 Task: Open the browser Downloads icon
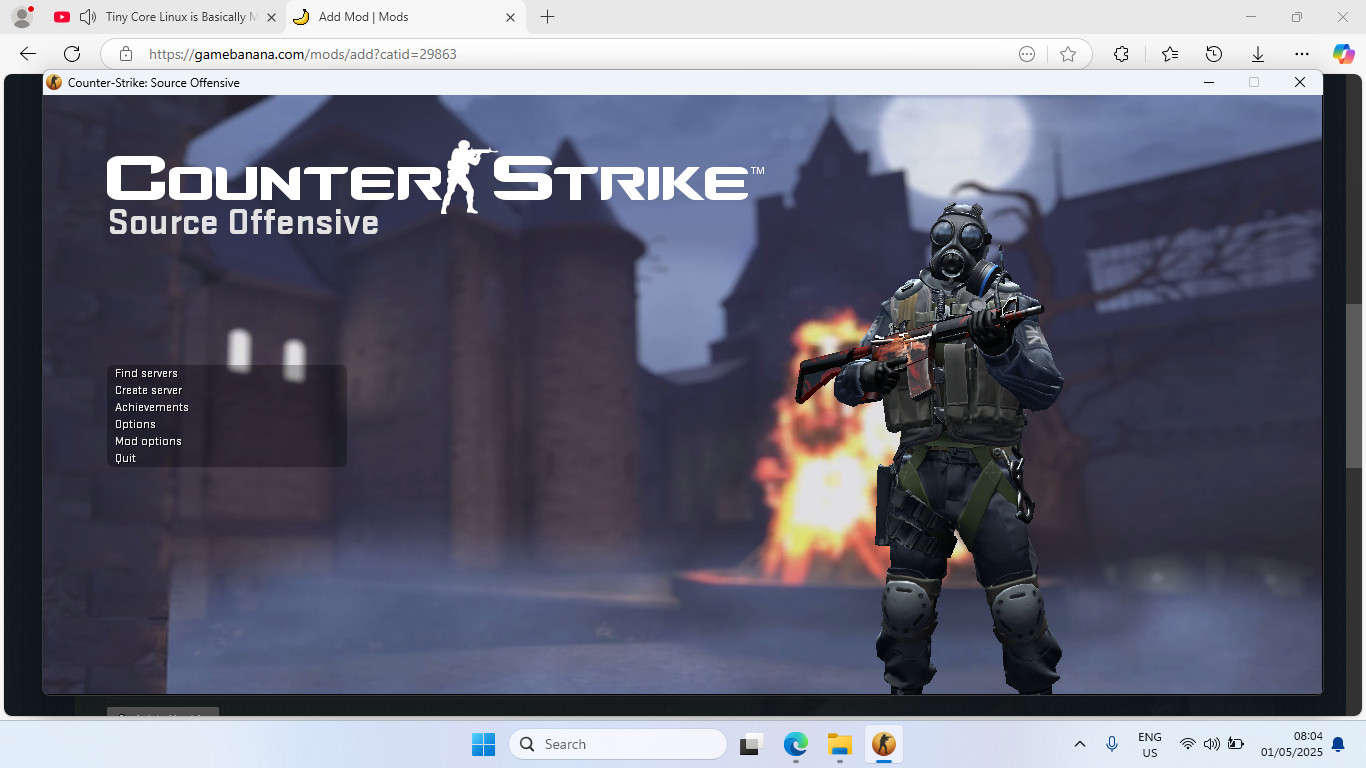[1257, 54]
